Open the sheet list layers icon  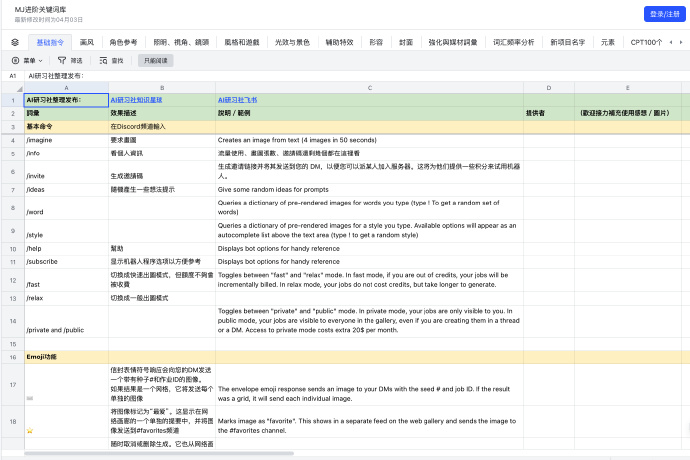coord(15,43)
